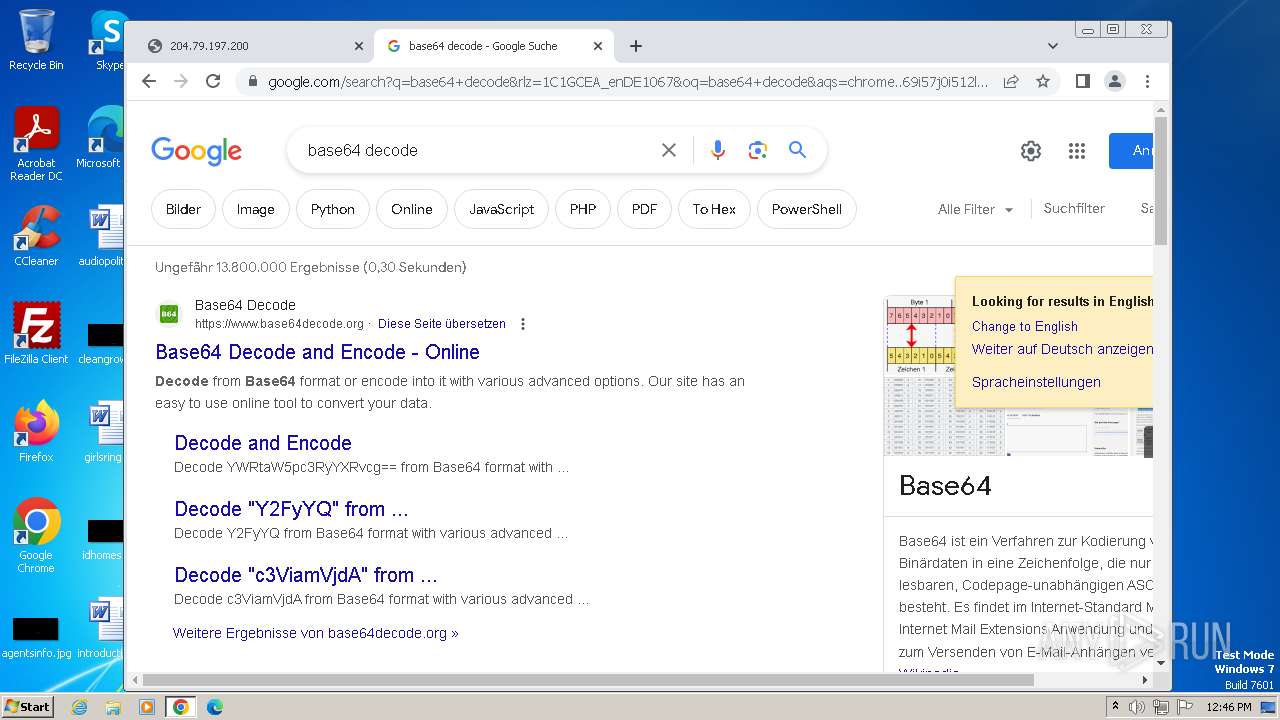Open the Google apps grid
Screen dimensions: 1280x720
coord(1077,150)
